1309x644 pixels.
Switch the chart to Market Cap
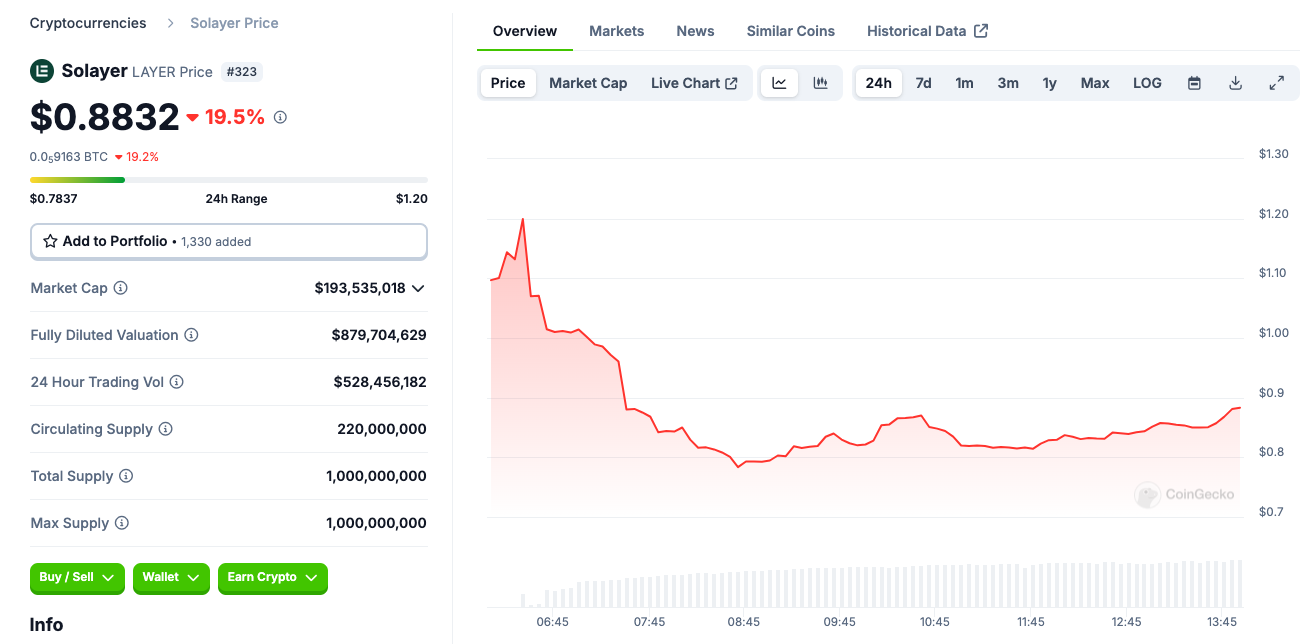[588, 83]
